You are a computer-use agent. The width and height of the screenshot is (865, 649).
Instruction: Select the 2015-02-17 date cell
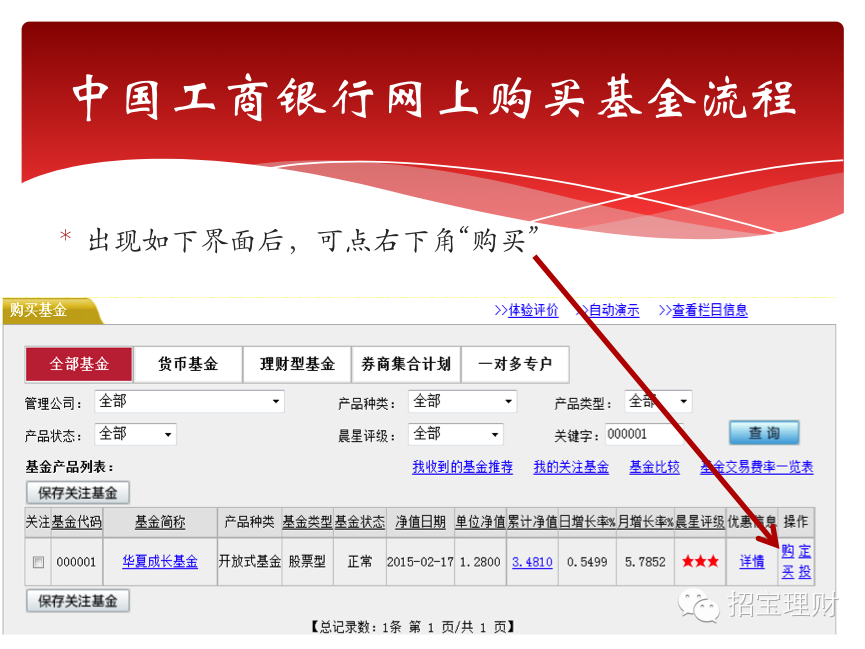point(420,562)
